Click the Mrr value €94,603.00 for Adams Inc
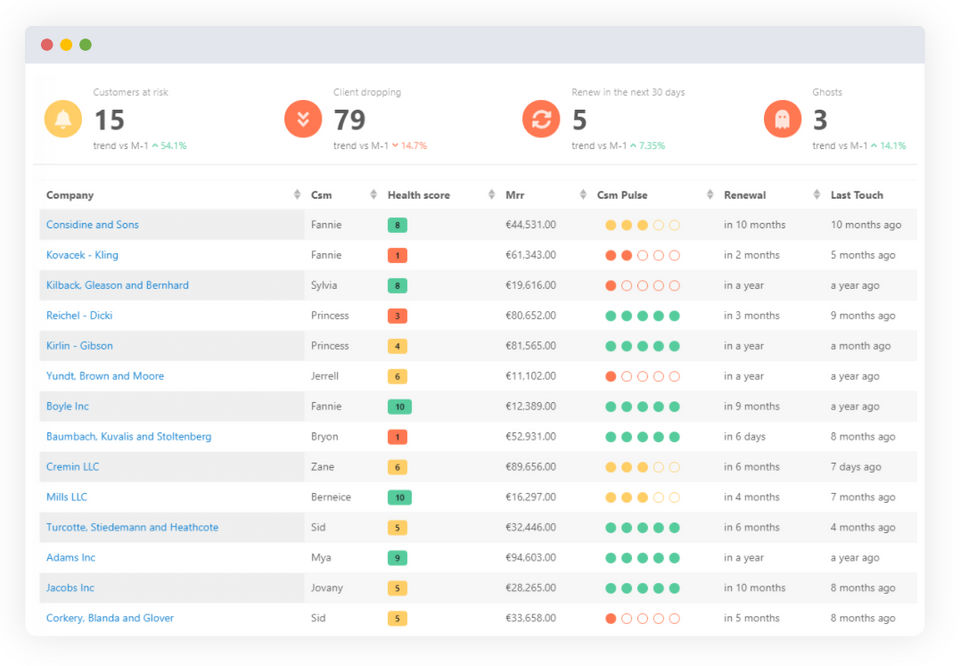The width and height of the screenshot is (960, 666). (530, 558)
